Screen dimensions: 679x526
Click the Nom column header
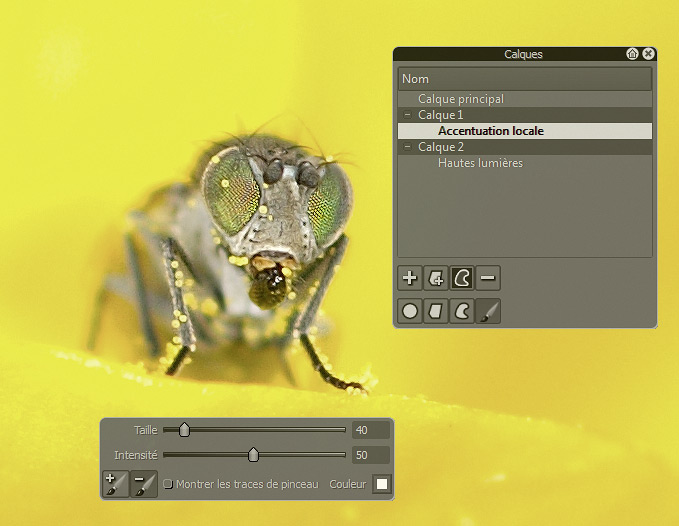525,79
